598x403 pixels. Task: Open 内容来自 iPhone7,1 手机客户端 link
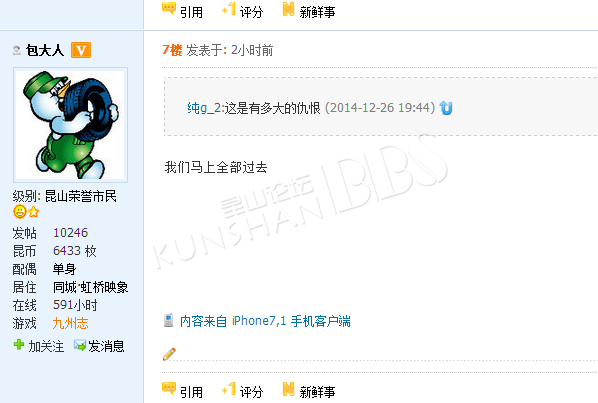pos(265,321)
